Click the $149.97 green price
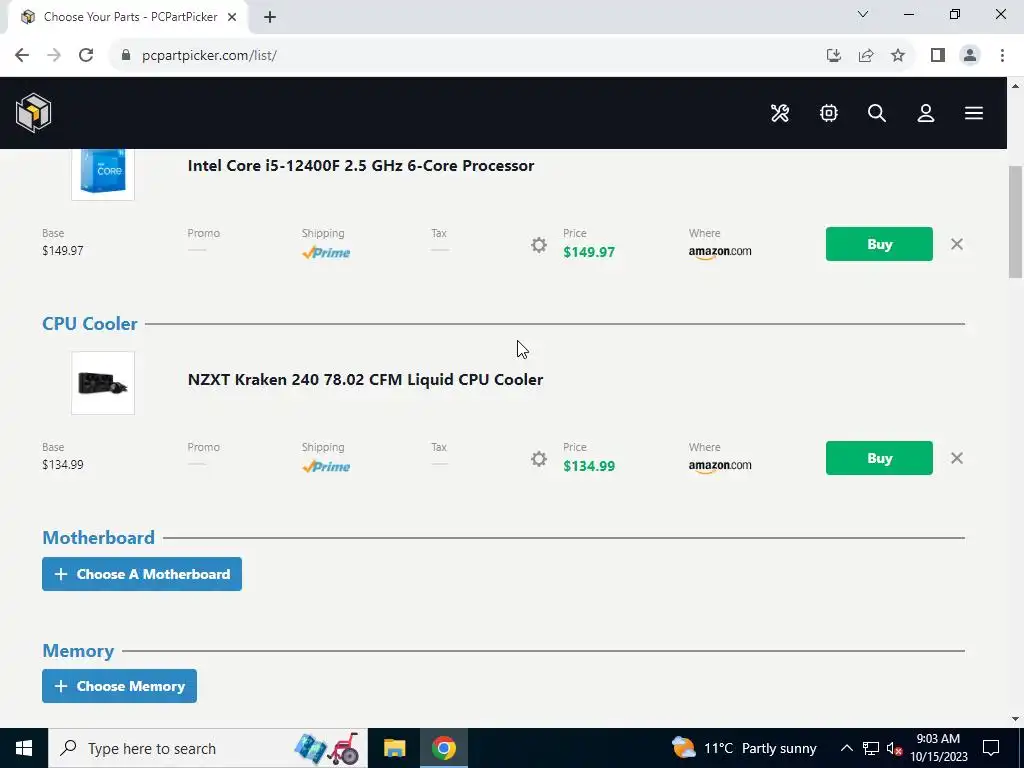 point(589,252)
